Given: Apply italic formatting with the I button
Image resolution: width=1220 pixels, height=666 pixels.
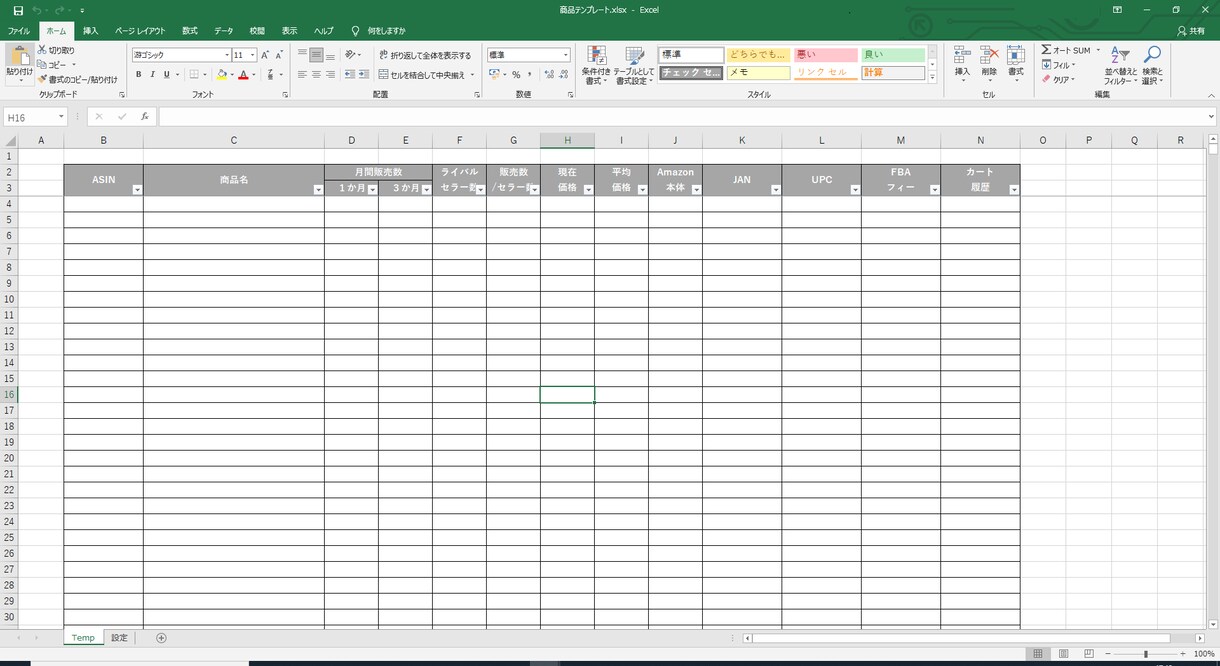Looking at the screenshot, I should [x=152, y=74].
